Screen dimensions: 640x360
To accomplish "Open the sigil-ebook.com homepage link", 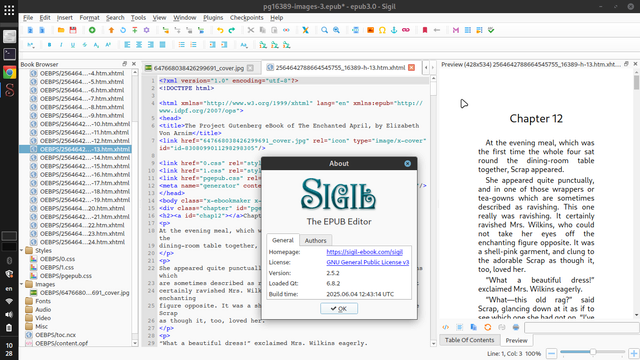I will pyautogui.click(x=364, y=252).
